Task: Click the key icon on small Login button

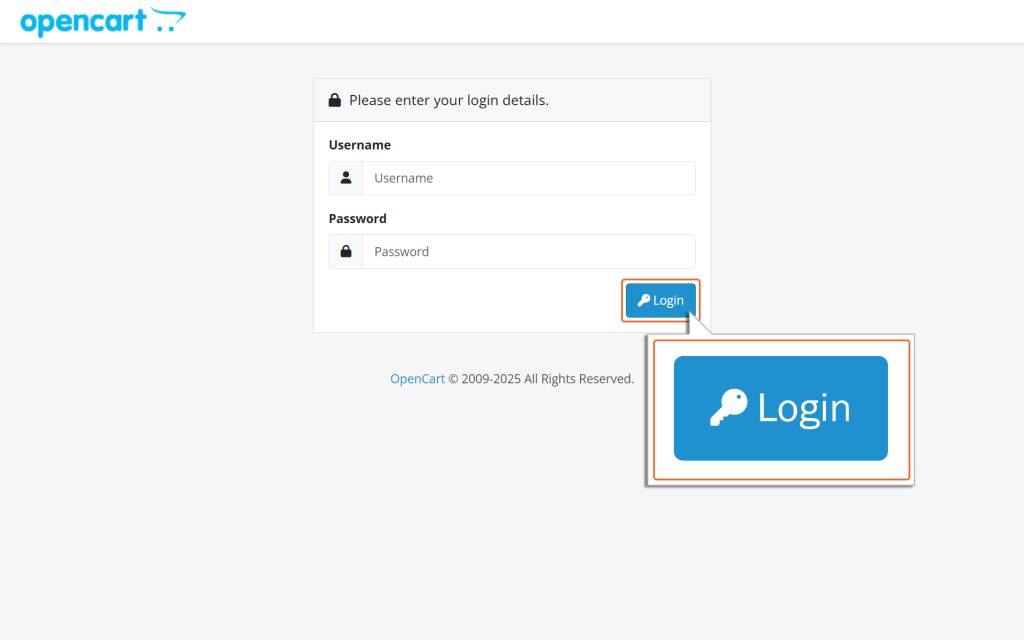Action: pos(643,300)
